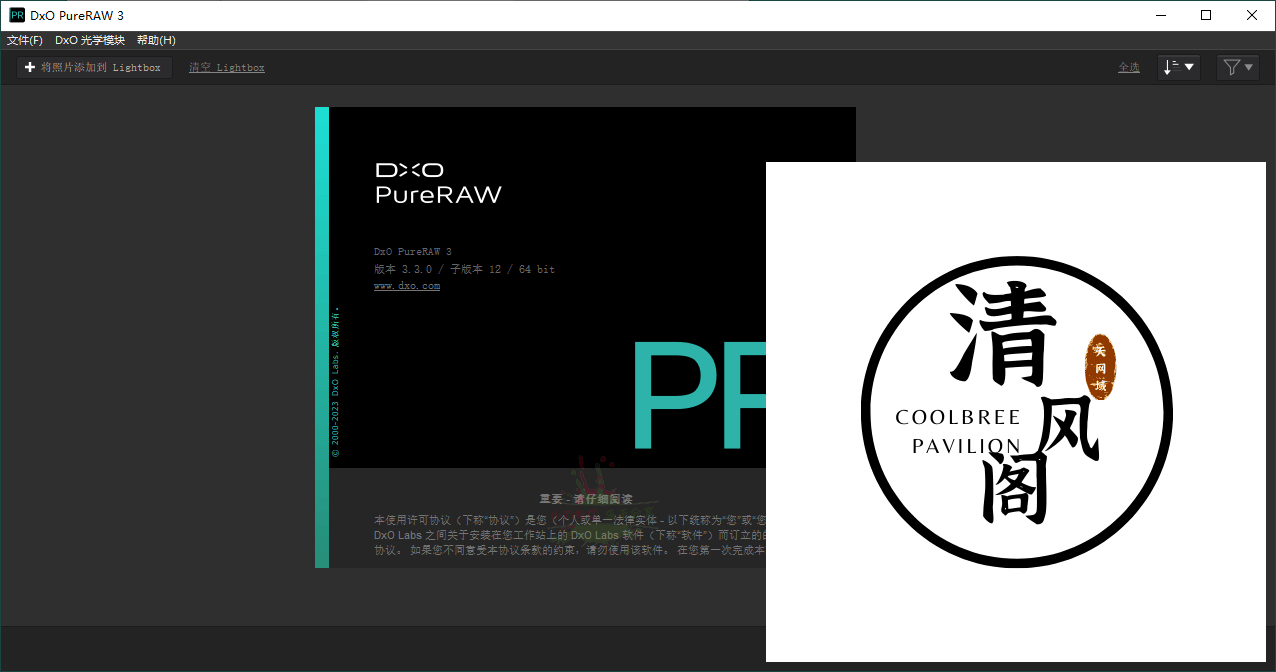Open the DxO 光学模块 menu
This screenshot has width=1276, height=672.
coord(90,40)
